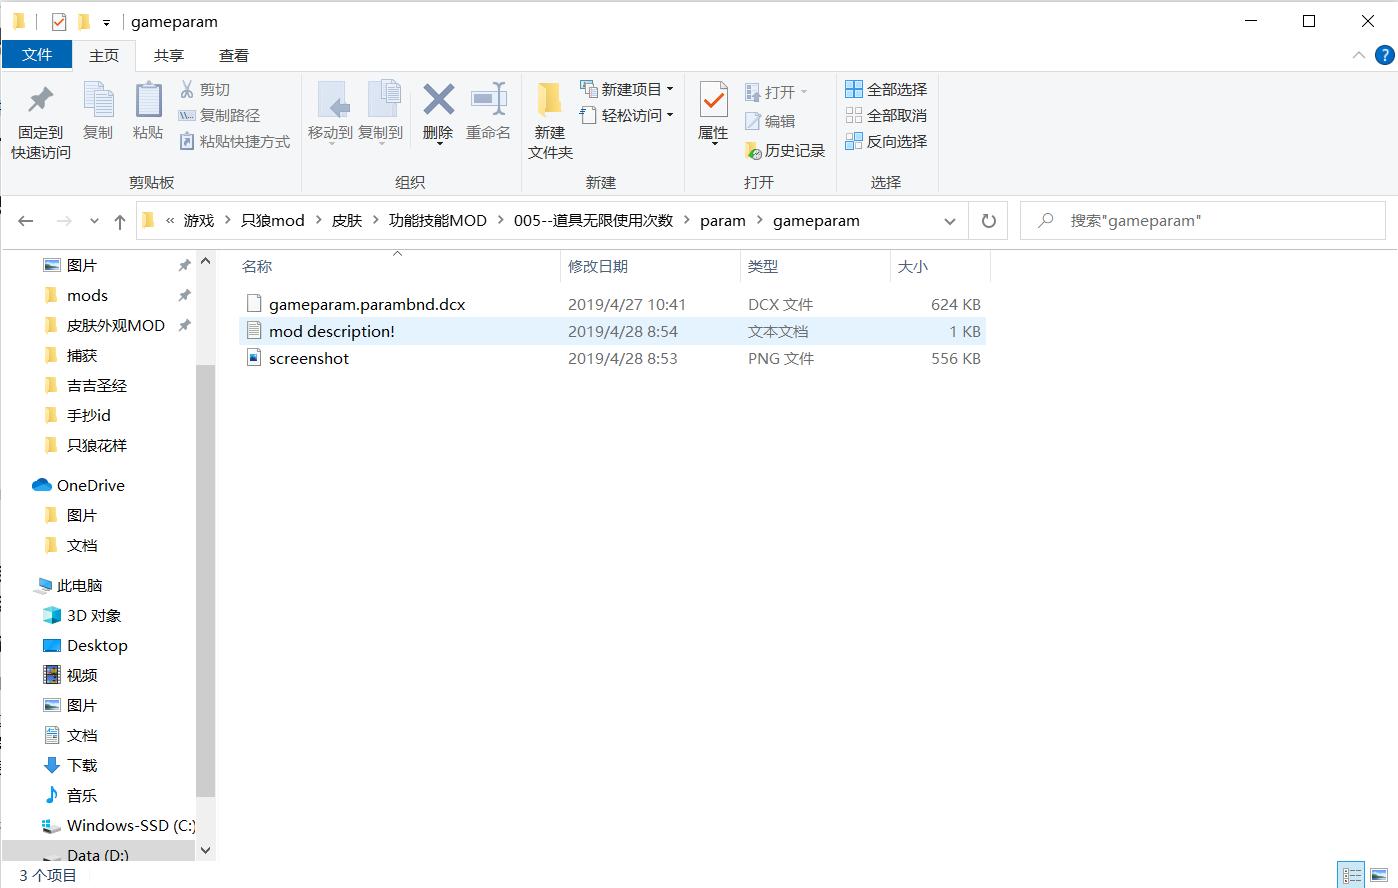Select OneDrive in the navigation pane
This screenshot has width=1398, height=888.
pos(90,486)
